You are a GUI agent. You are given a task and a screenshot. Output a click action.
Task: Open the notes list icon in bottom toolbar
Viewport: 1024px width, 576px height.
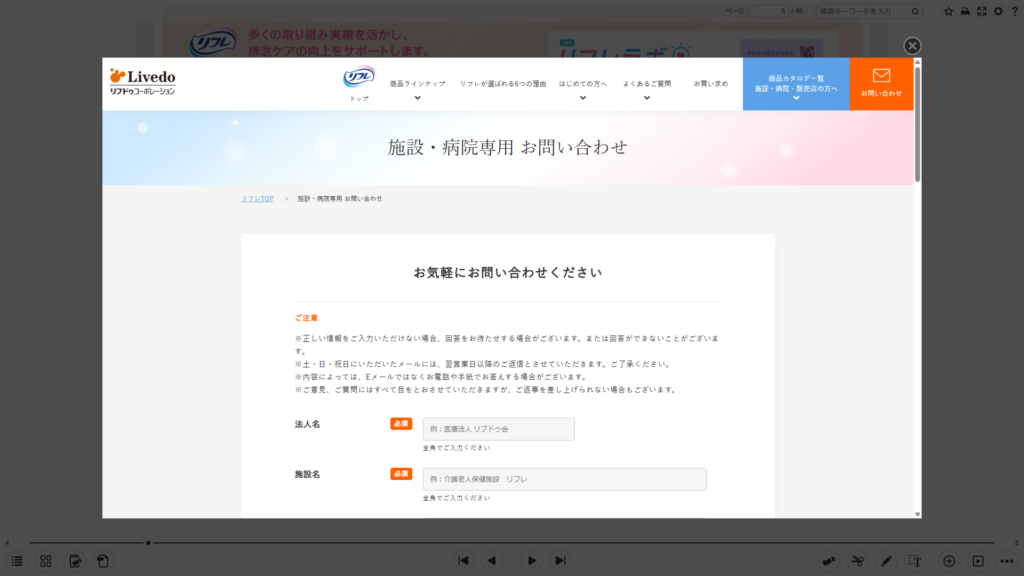[75, 561]
